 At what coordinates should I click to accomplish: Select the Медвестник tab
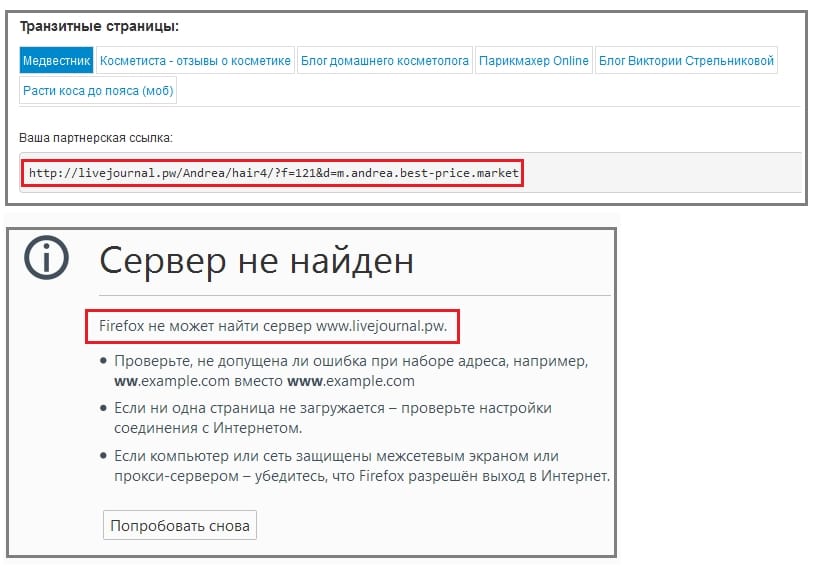[x=56, y=61]
